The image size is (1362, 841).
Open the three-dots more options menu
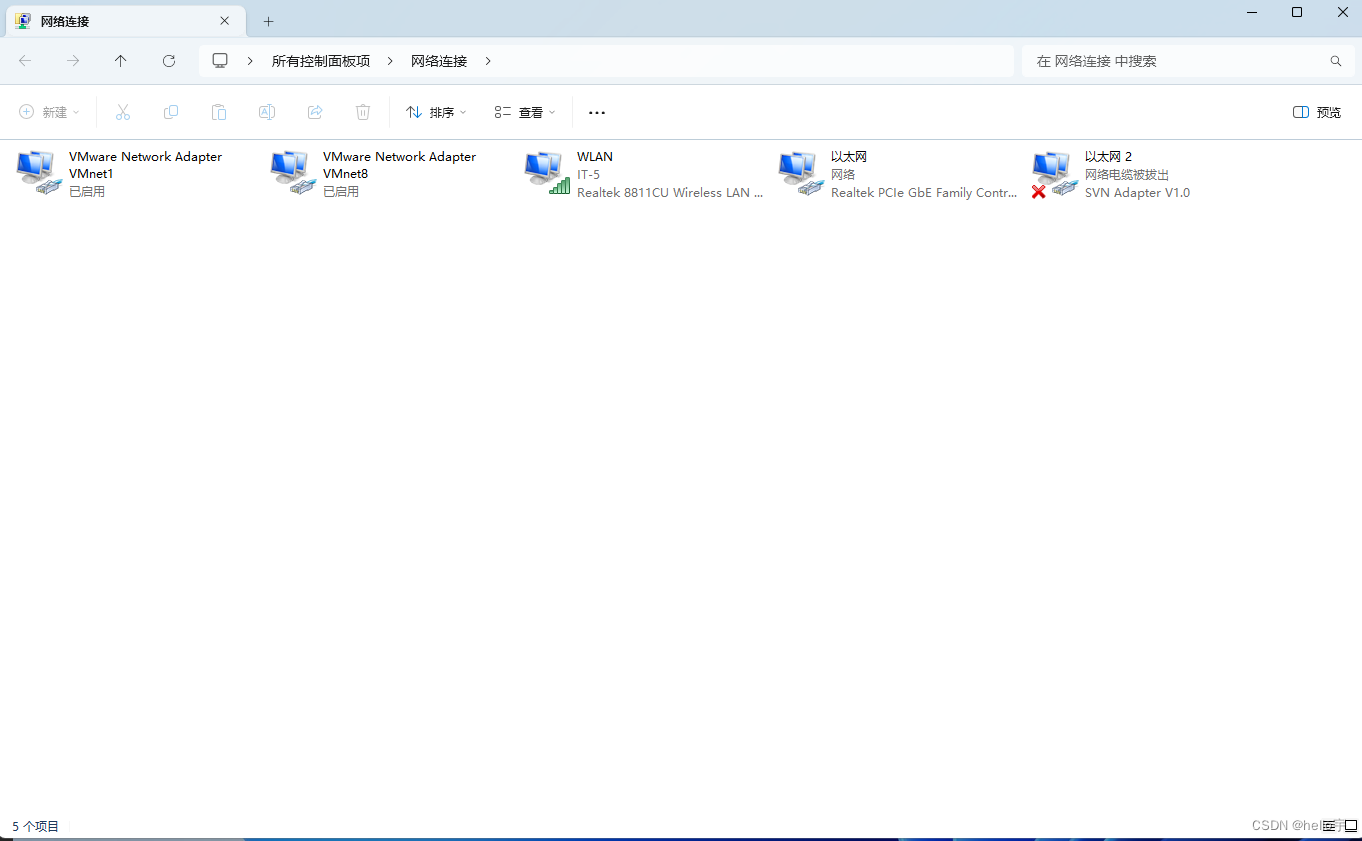click(597, 113)
